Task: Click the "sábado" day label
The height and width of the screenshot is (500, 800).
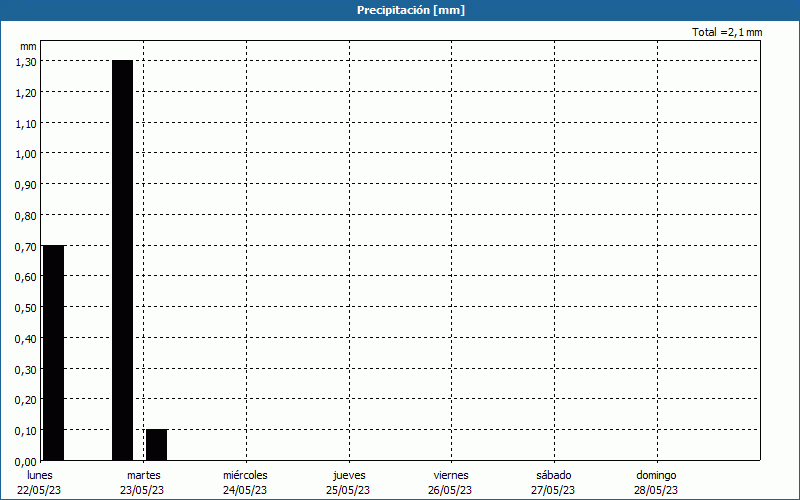Action: (x=554, y=475)
